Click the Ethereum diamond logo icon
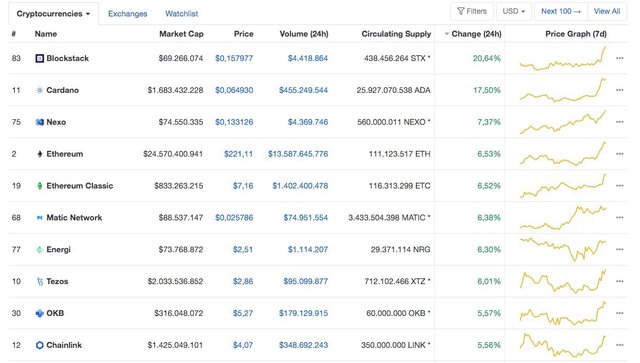 40,154
